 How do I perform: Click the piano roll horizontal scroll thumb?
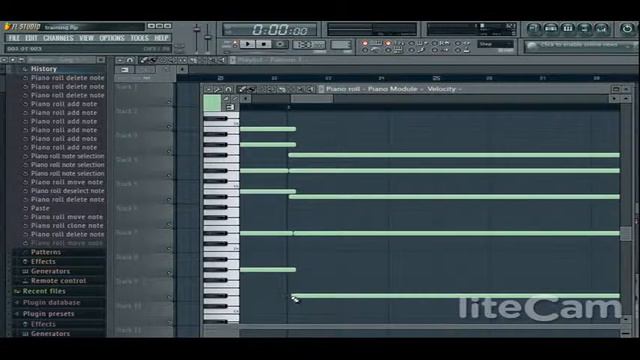click(x=312, y=99)
